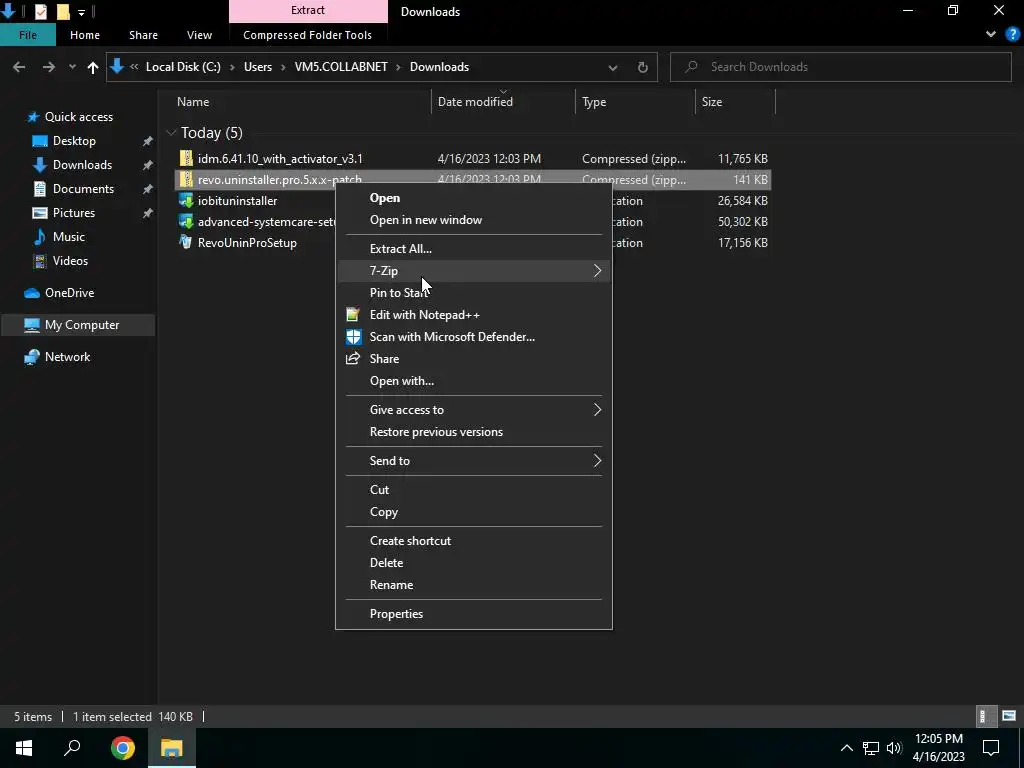Expand the Send to submenu

click(474, 461)
